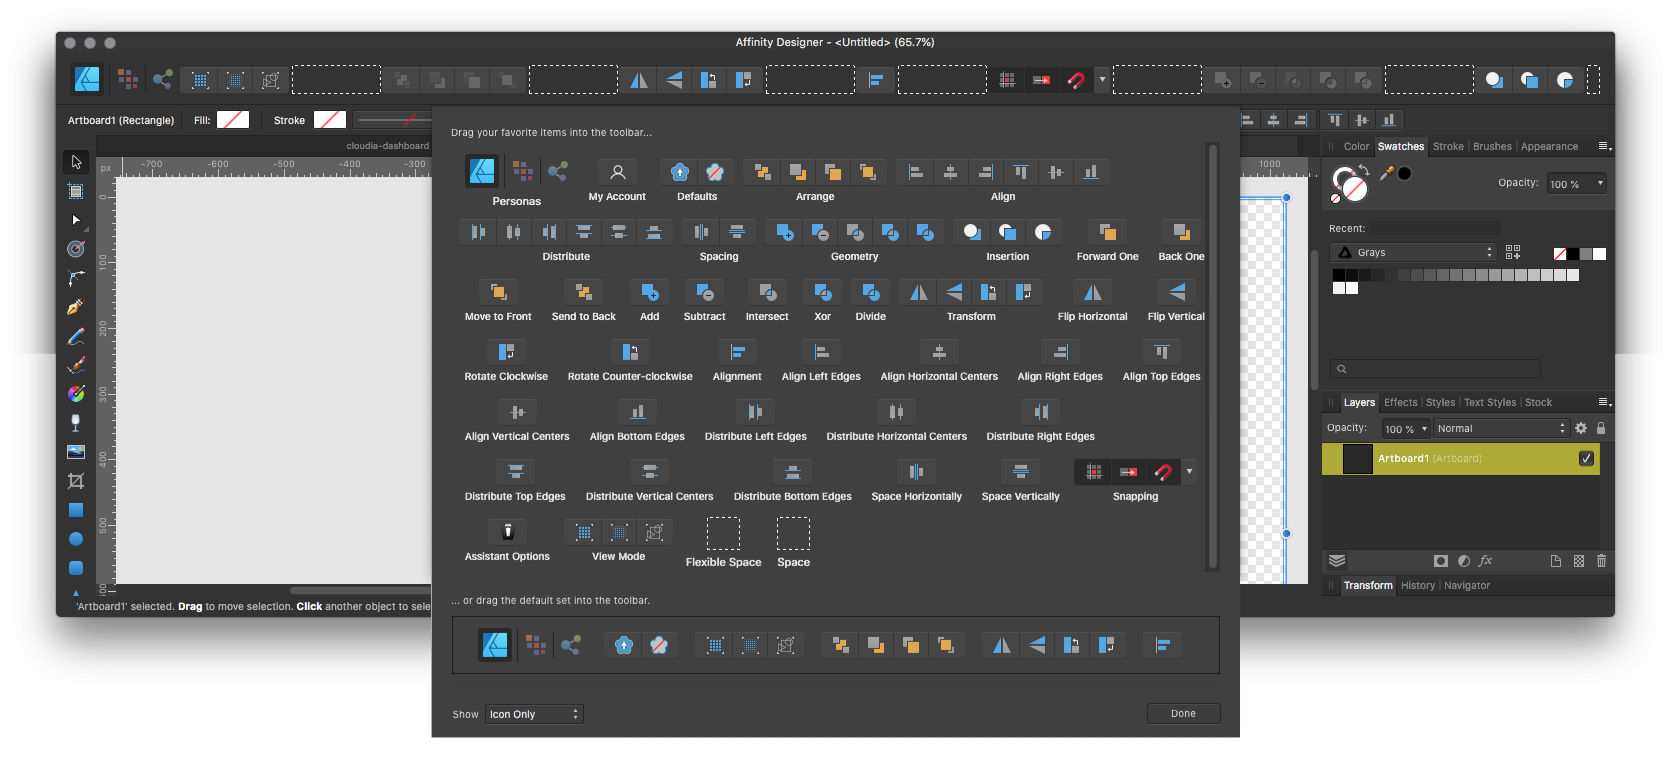Switch to the Appearance tab
The height and width of the screenshot is (773, 1671).
pyautogui.click(x=1549, y=146)
